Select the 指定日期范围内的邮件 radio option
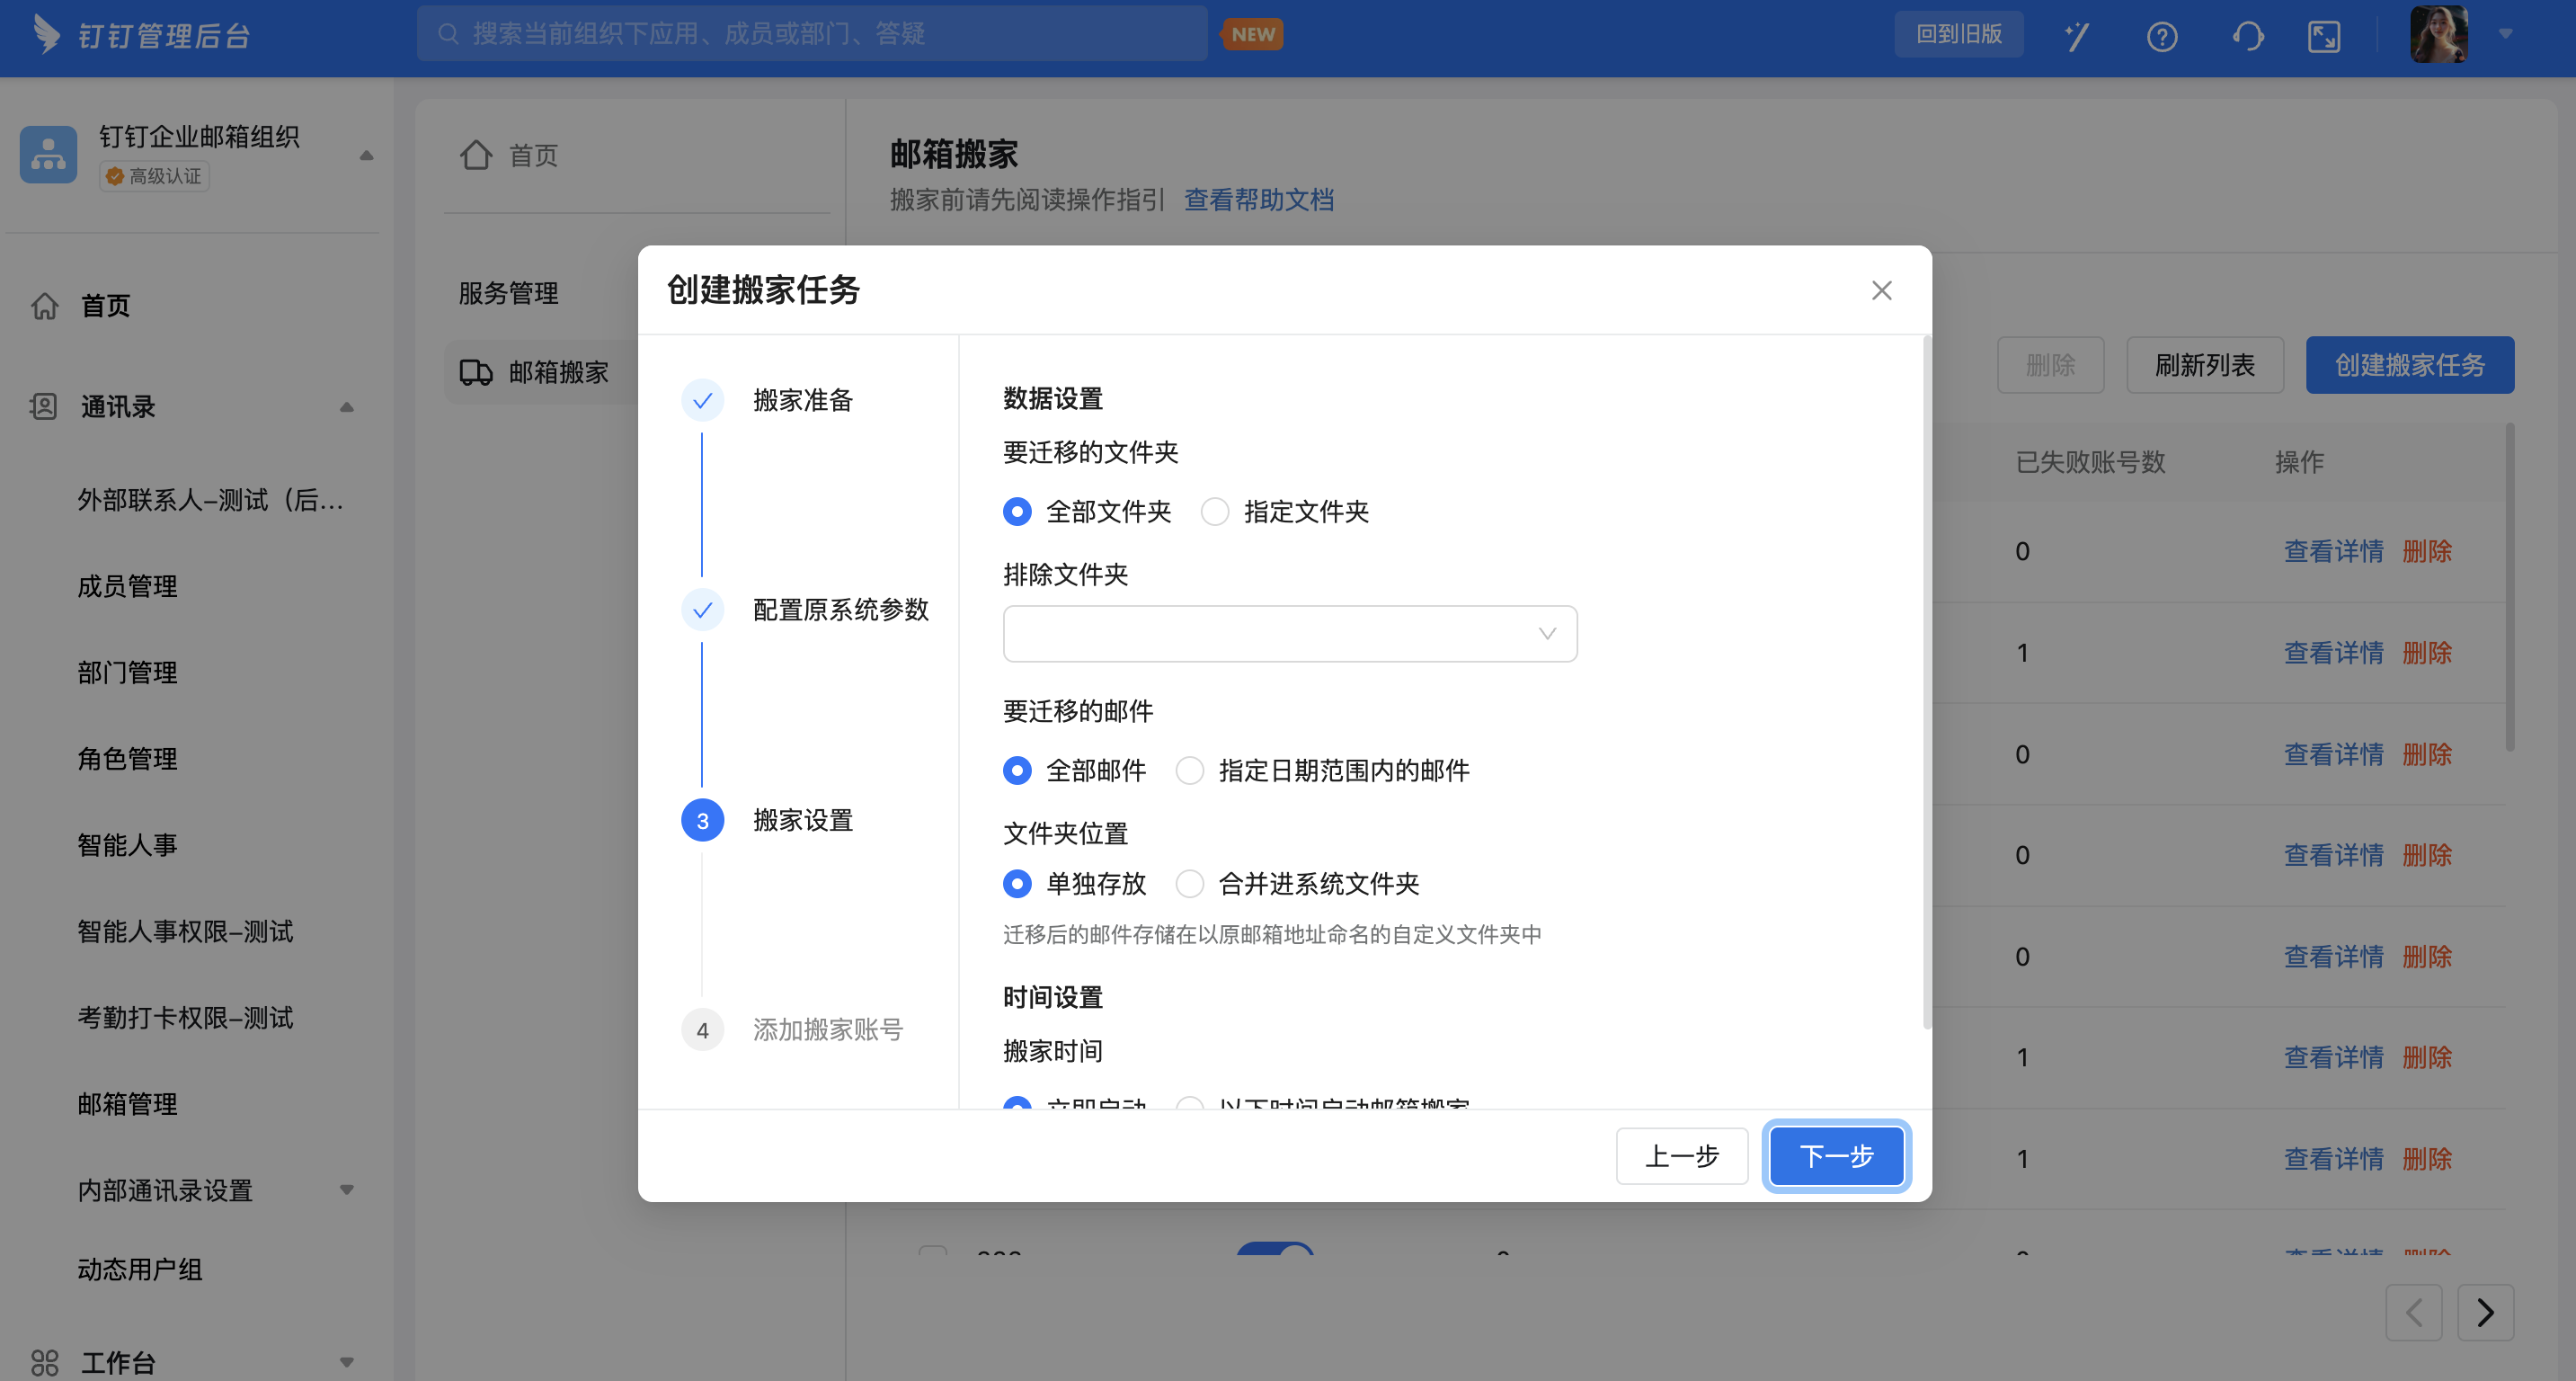This screenshot has width=2576, height=1381. point(1190,770)
